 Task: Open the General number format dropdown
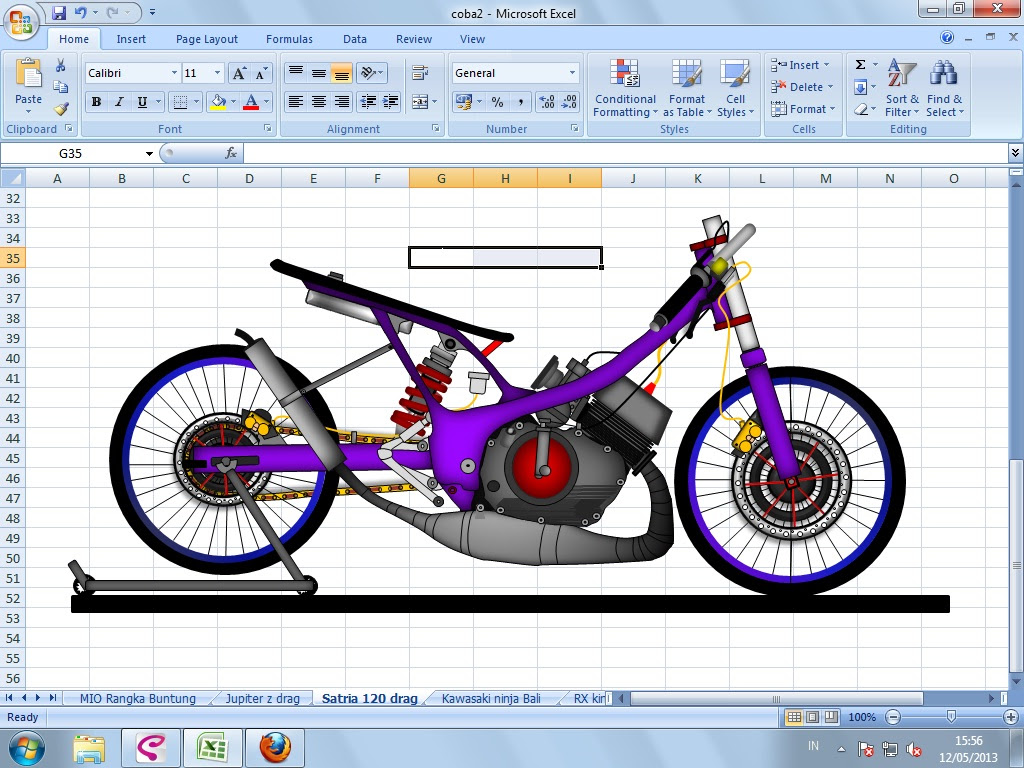pos(572,73)
